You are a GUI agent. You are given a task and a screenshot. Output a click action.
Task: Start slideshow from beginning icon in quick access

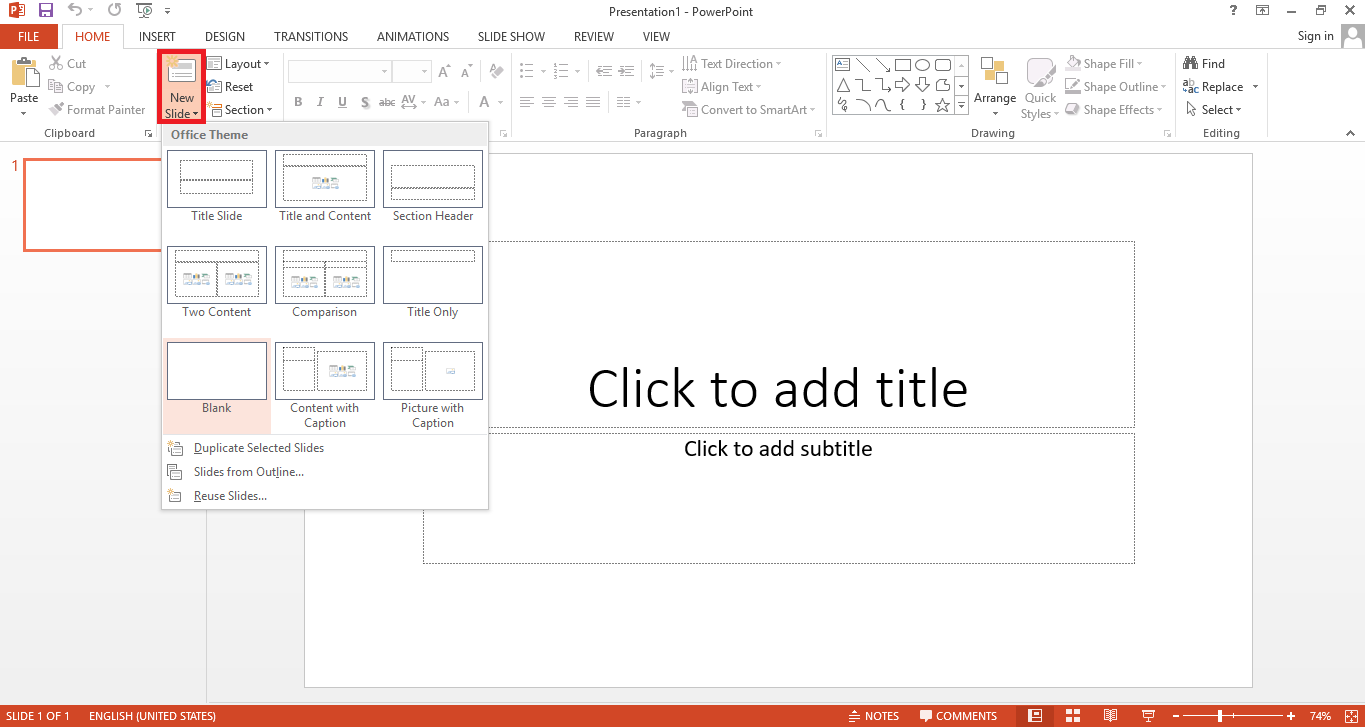[x=144, y=11]
